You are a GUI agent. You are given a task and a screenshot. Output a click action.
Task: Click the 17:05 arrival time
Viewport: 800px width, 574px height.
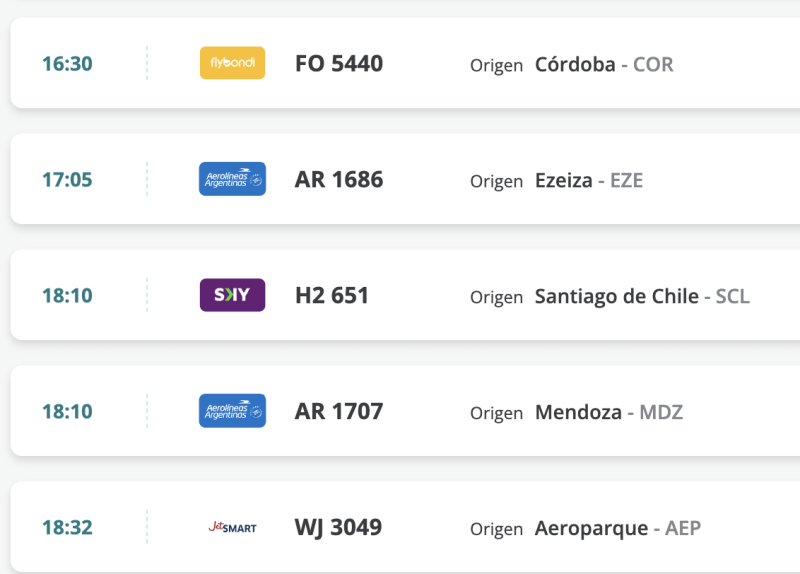point(67,180)
